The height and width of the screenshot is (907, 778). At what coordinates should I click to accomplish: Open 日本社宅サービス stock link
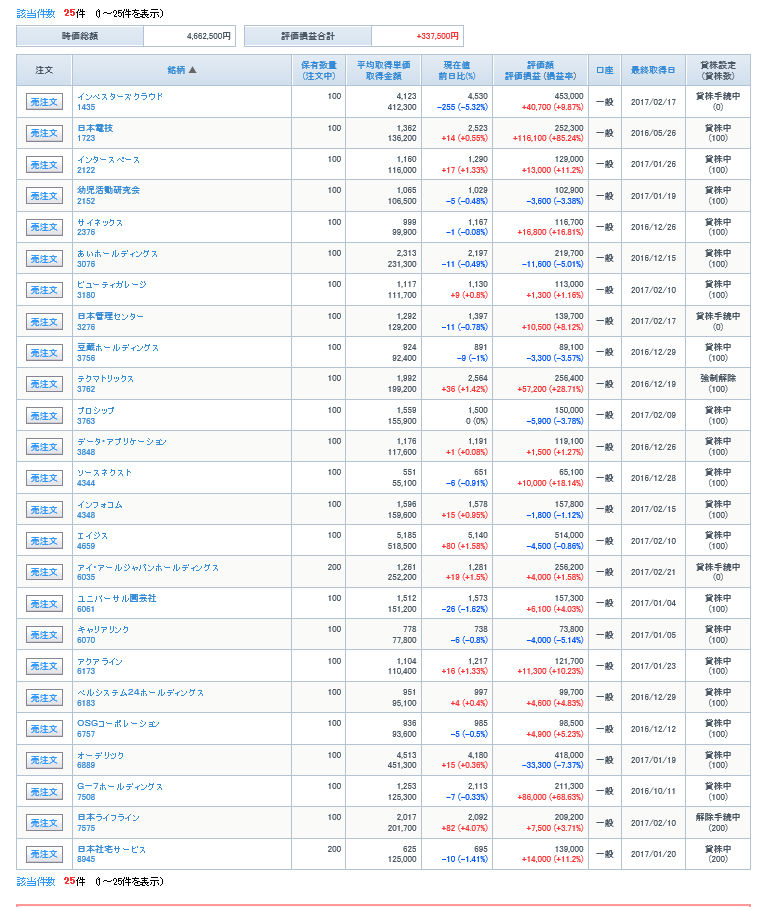(111, 849)
